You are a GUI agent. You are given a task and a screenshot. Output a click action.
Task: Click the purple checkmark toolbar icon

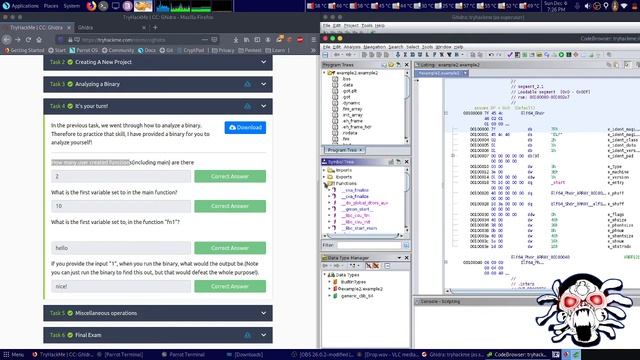click(510, 55)
